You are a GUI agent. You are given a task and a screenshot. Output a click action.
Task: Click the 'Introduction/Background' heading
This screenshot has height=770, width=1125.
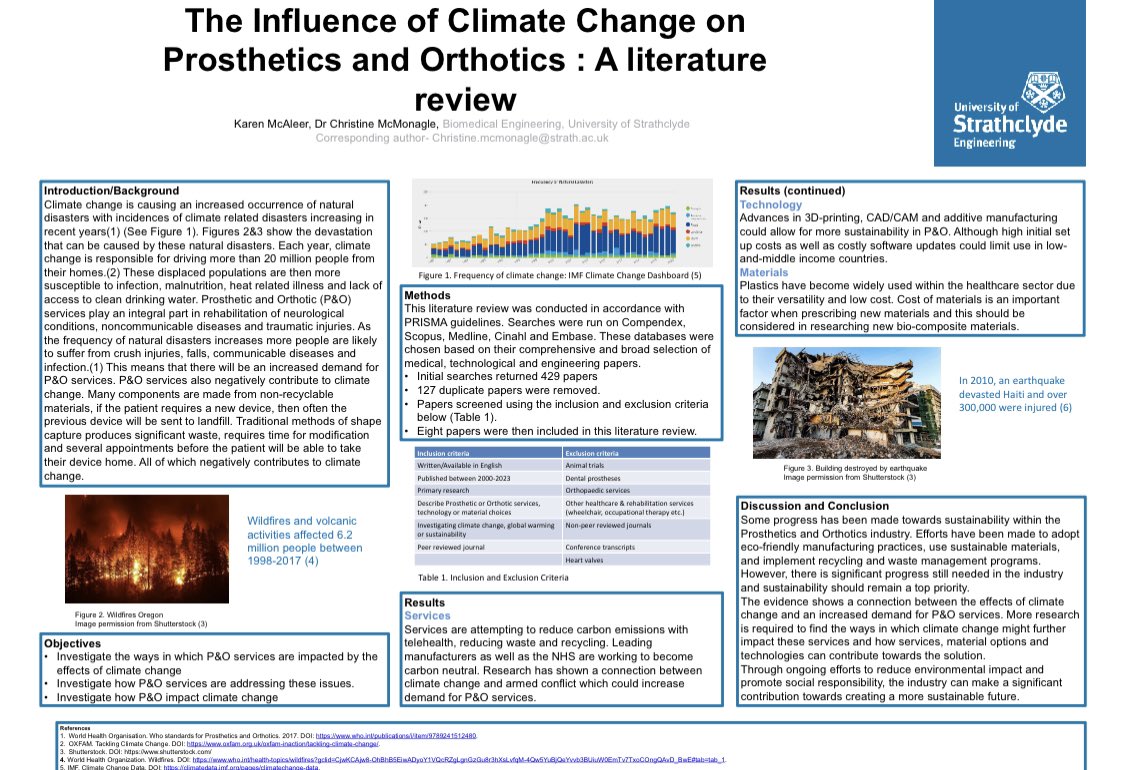pos(111,191)
